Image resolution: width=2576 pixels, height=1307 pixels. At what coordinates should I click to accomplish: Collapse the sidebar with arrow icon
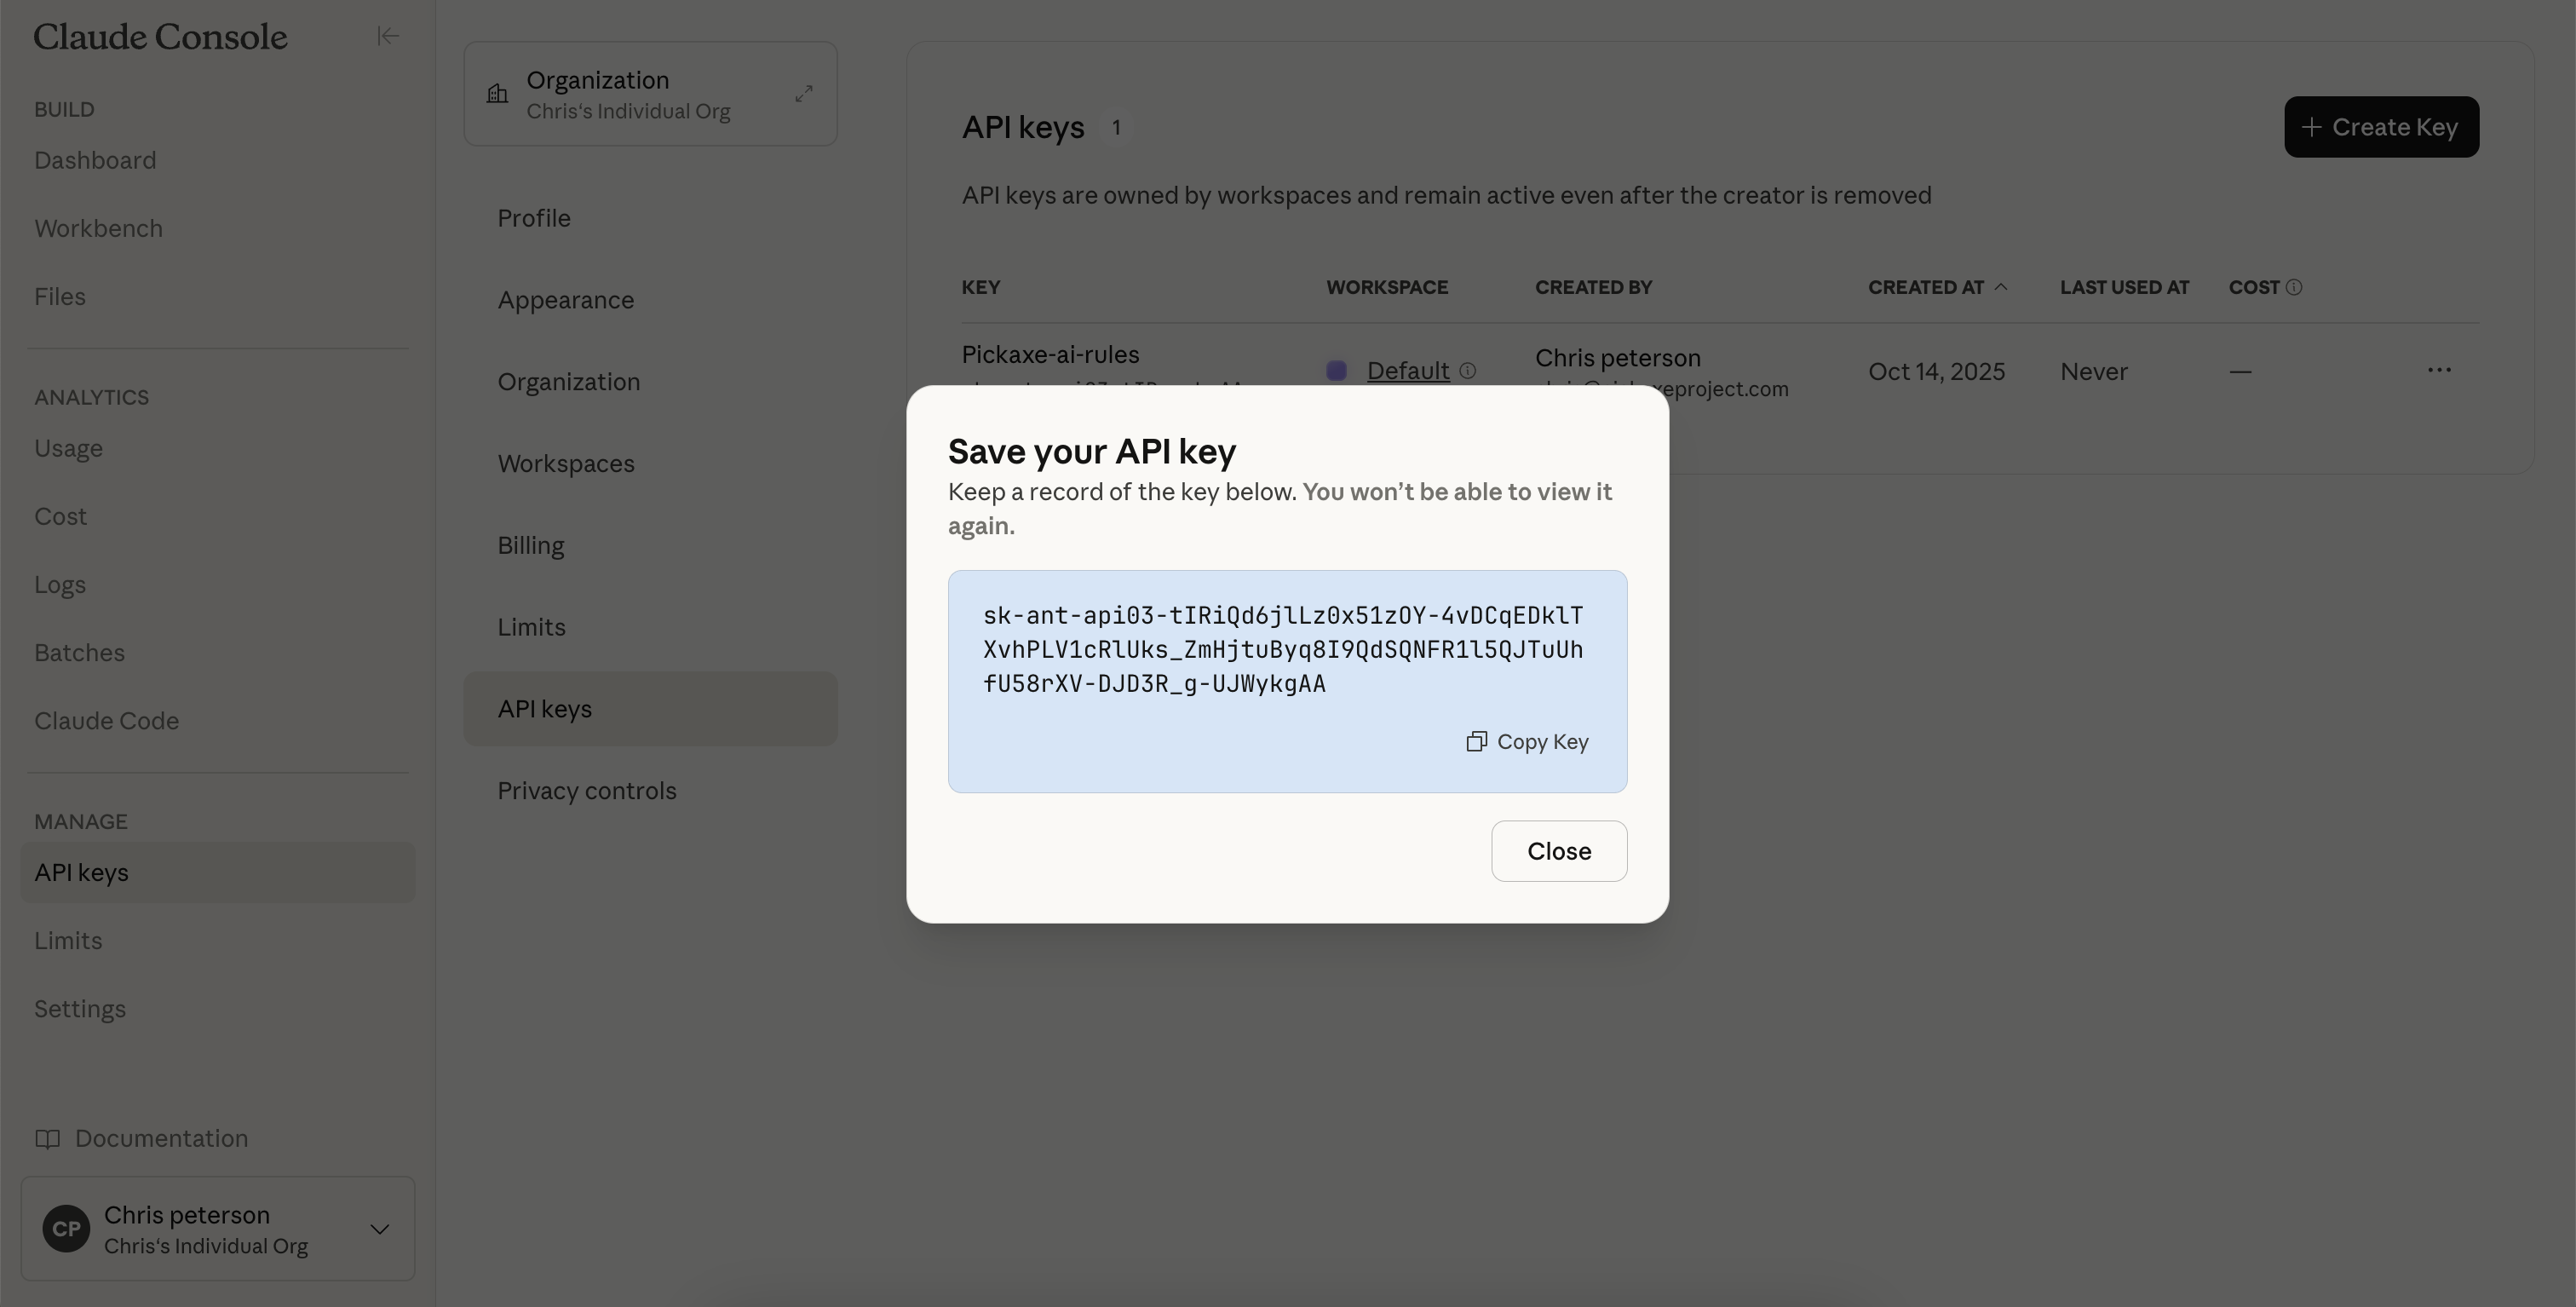pos(388,37)
